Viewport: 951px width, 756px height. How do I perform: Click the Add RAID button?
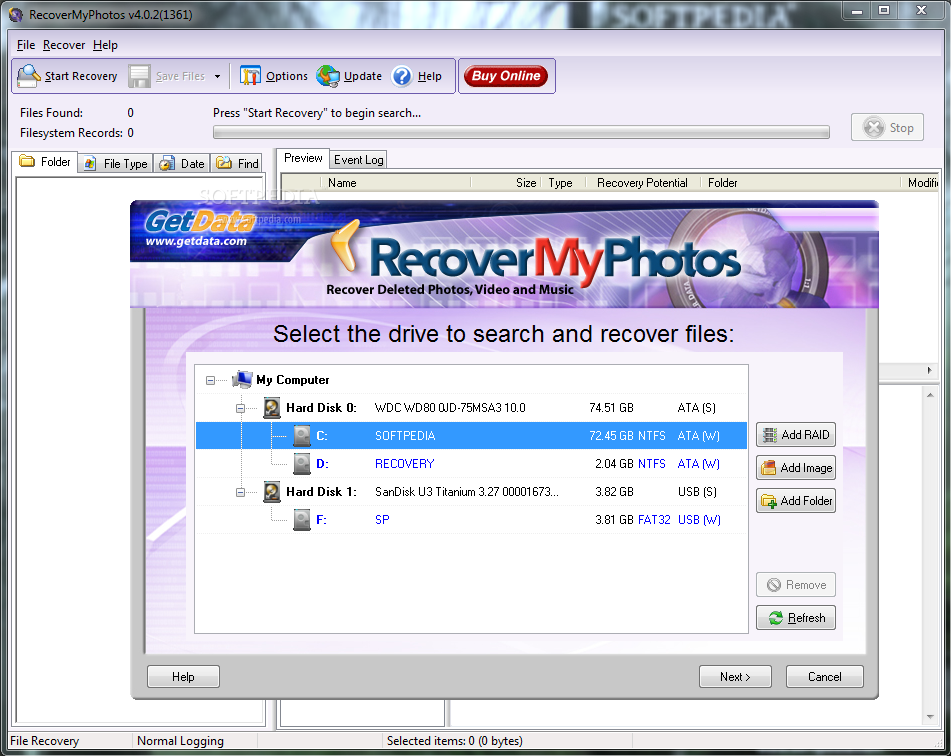pyautogui.click(x=796, y=434)
